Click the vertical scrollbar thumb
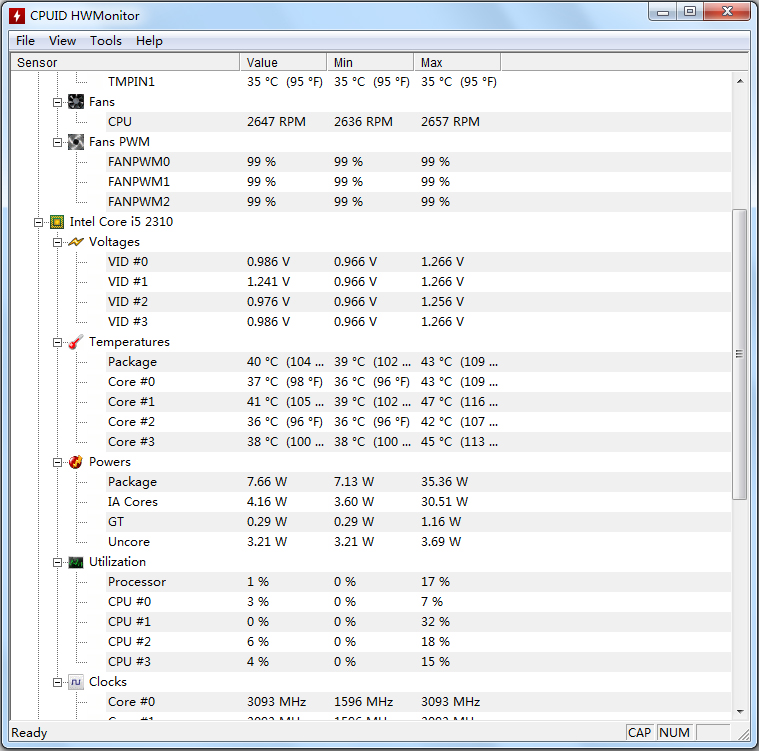Viewport: 759px width, 751px height. (x=740, y=354)
